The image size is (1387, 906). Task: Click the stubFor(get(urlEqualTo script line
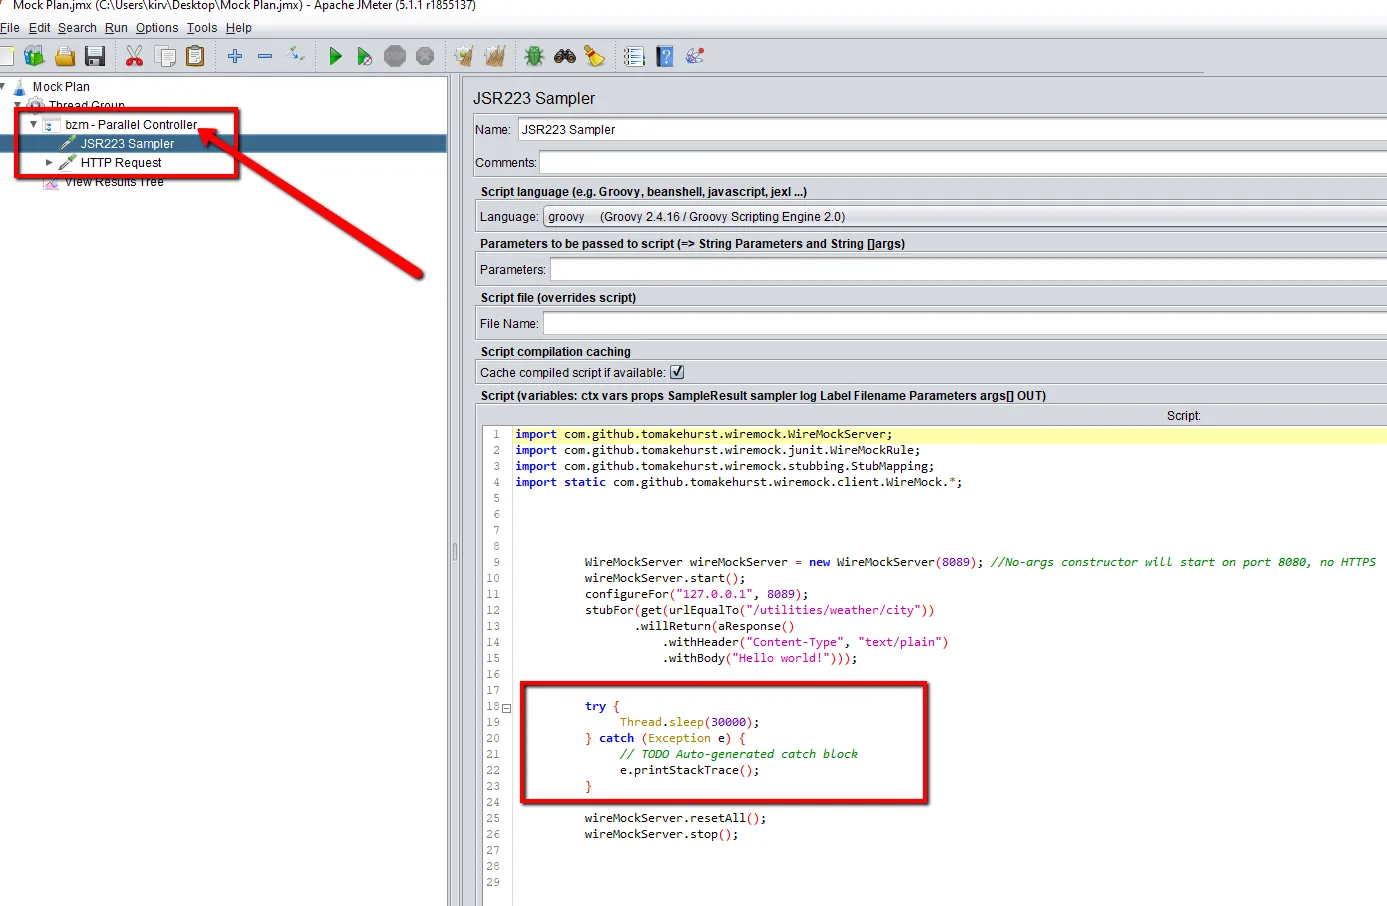tap(759, 610)
